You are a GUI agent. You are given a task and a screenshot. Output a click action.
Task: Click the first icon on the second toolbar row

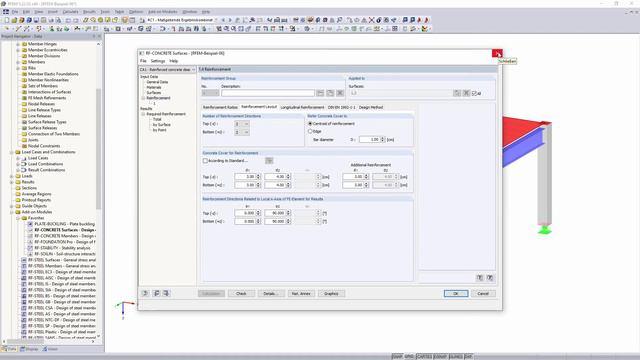(x=7, y=29)
